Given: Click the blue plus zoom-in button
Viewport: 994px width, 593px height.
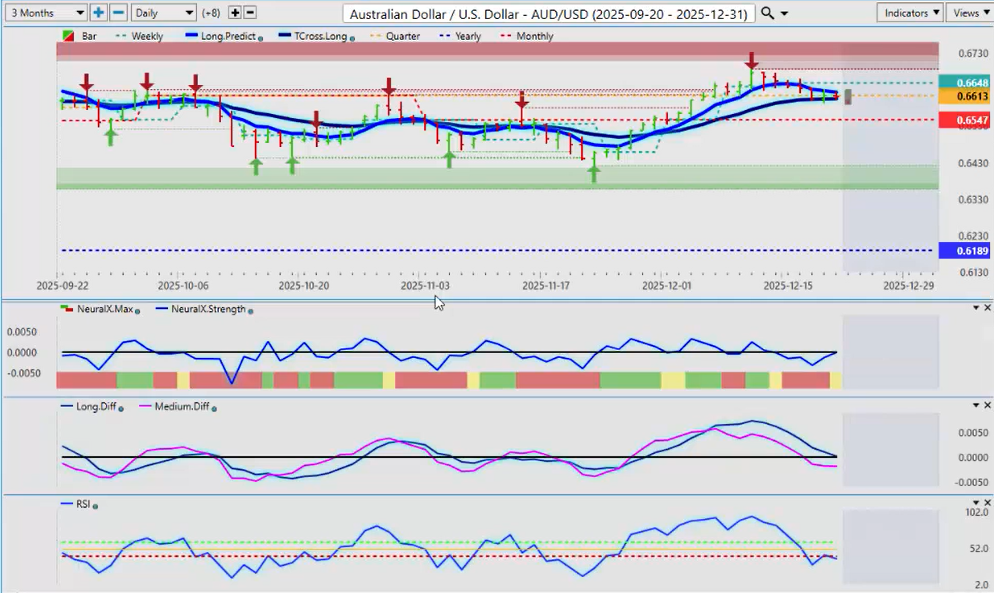Looking at the screenshot, I should click(x=98, y=13).
